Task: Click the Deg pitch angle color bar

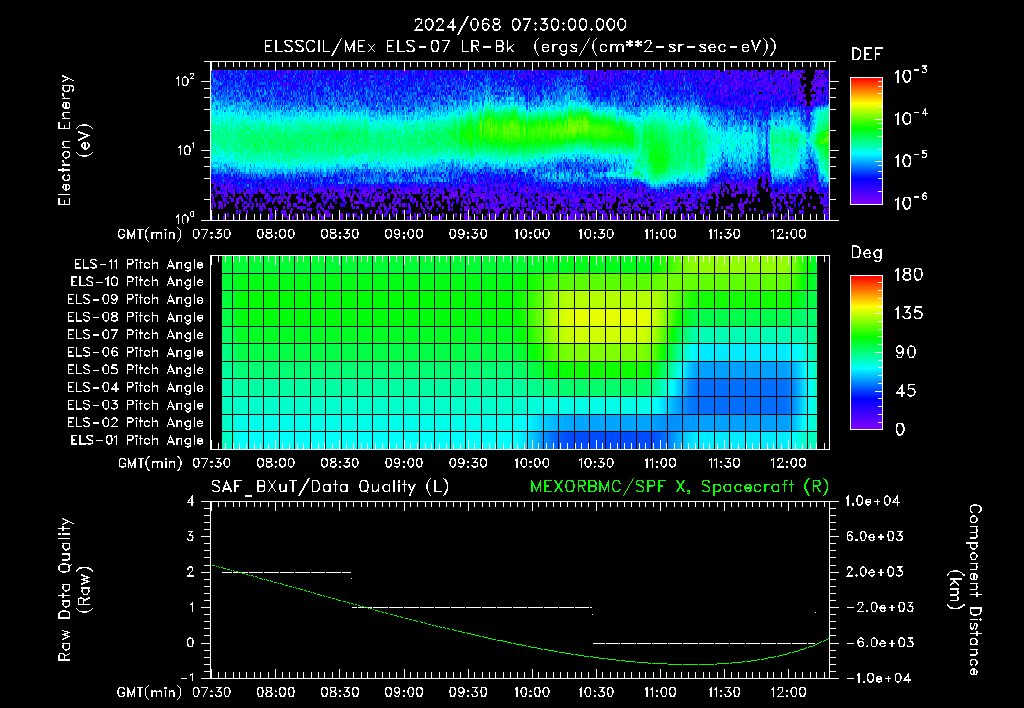Action: (866, 352)
